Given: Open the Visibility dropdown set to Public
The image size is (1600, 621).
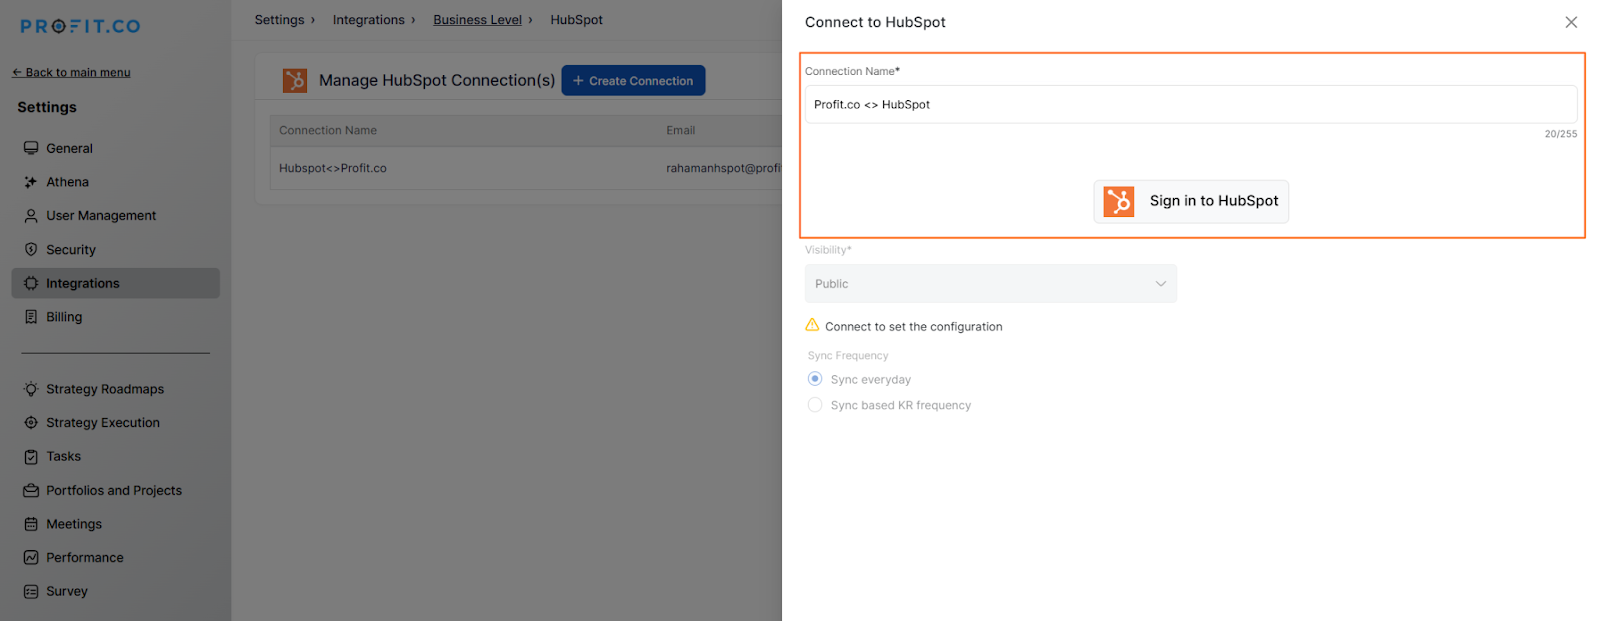Looking at the screenshot, I should (991, 284).
